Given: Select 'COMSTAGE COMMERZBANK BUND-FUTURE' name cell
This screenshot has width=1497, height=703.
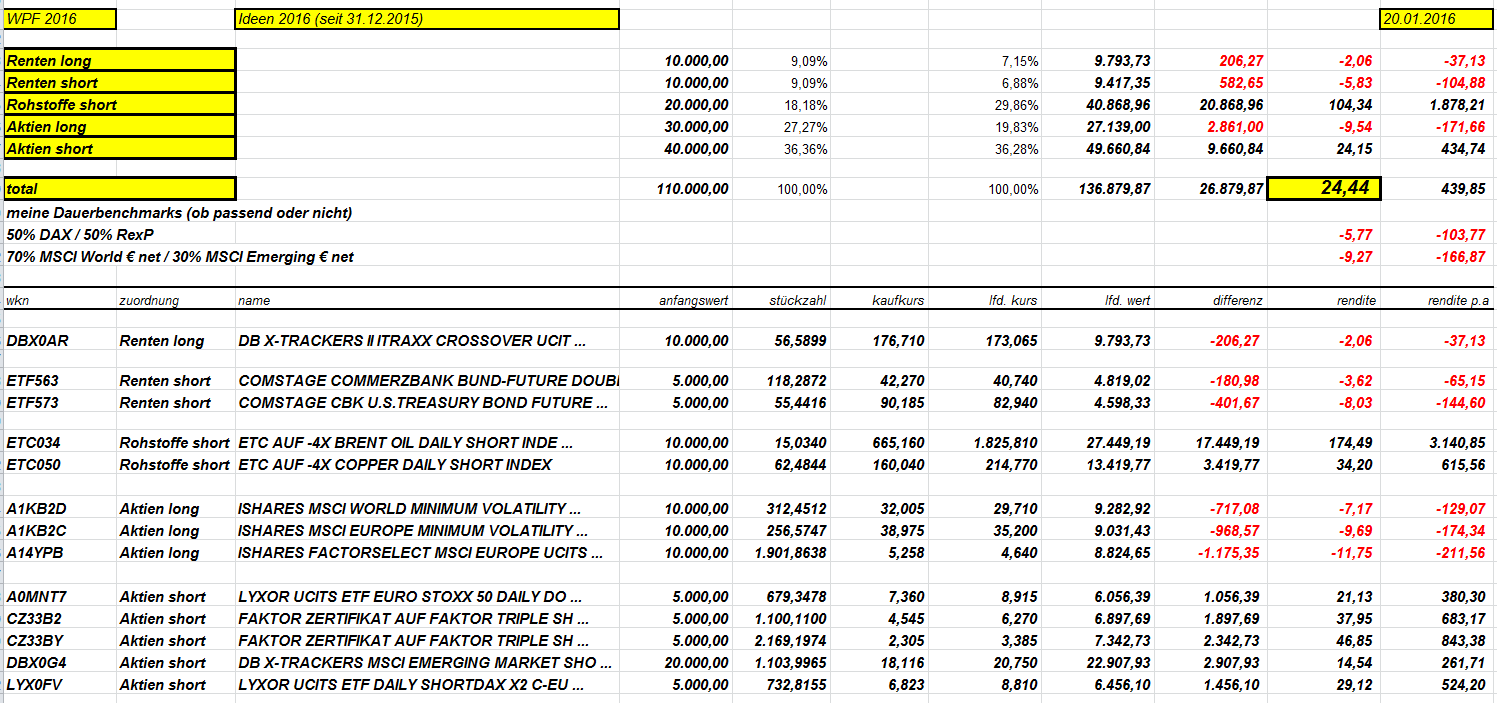Looking at the screenshot, I should [x=429, y=380].
